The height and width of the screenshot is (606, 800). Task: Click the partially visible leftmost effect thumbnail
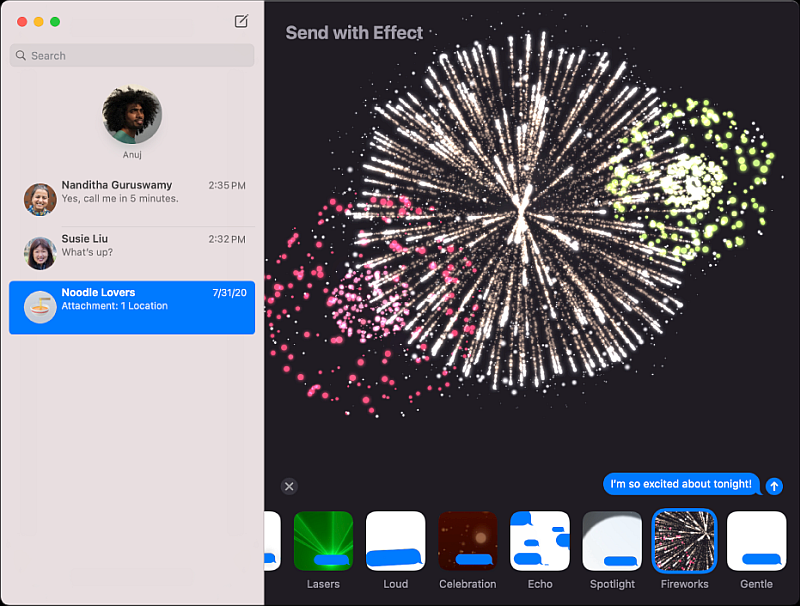point(272,541)
